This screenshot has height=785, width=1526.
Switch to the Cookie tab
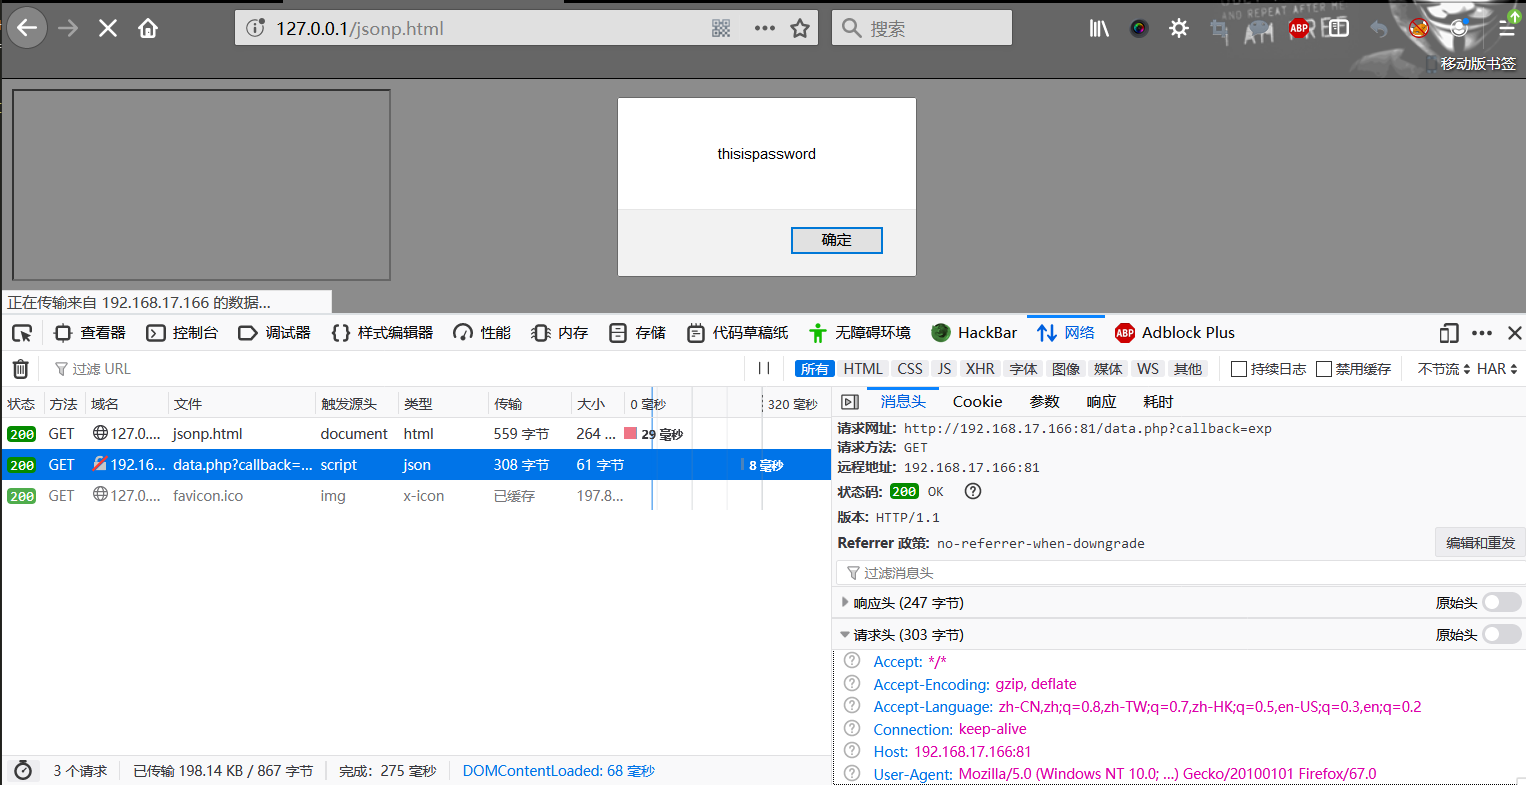[977, 401]
